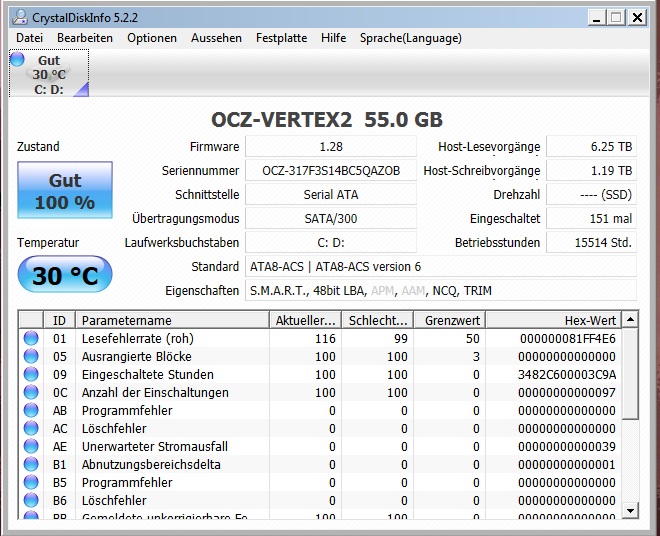Click status orb for ID AC Löschfehler row
Viewport: 660px width, 536px height.
tap(31, 428)
